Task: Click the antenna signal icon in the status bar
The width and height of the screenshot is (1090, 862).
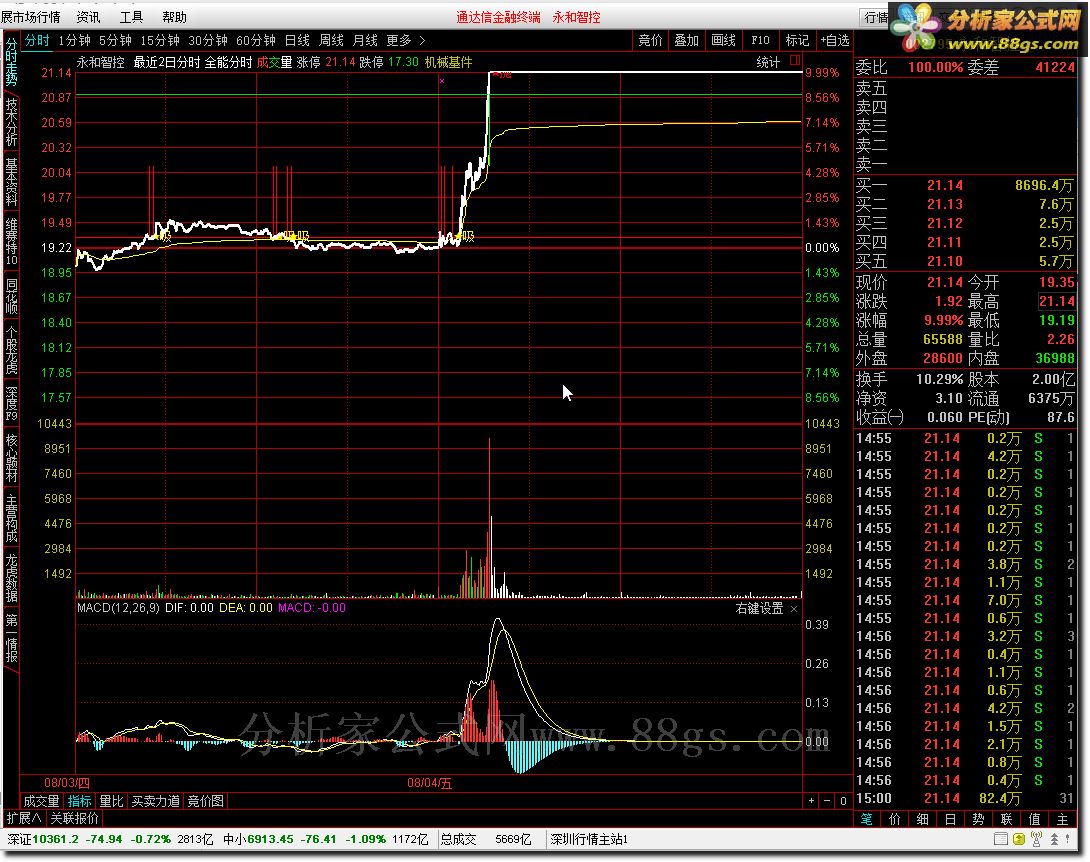Action: coord(1036,839)
